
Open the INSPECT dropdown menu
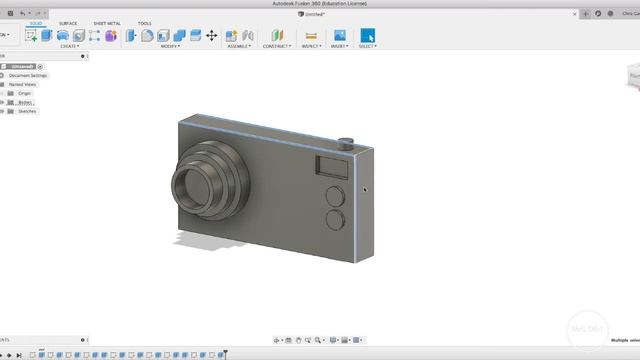[311, 46]
